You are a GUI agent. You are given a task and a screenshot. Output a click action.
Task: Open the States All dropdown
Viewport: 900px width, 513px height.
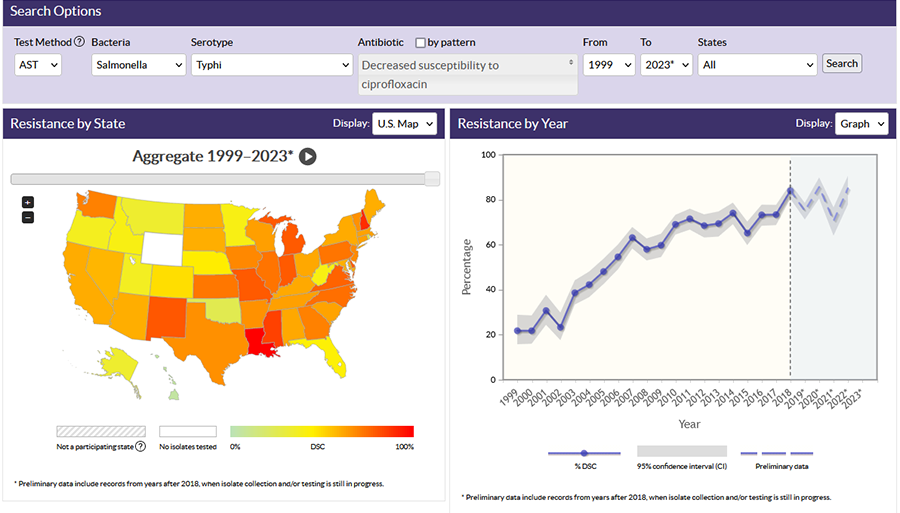757,64
